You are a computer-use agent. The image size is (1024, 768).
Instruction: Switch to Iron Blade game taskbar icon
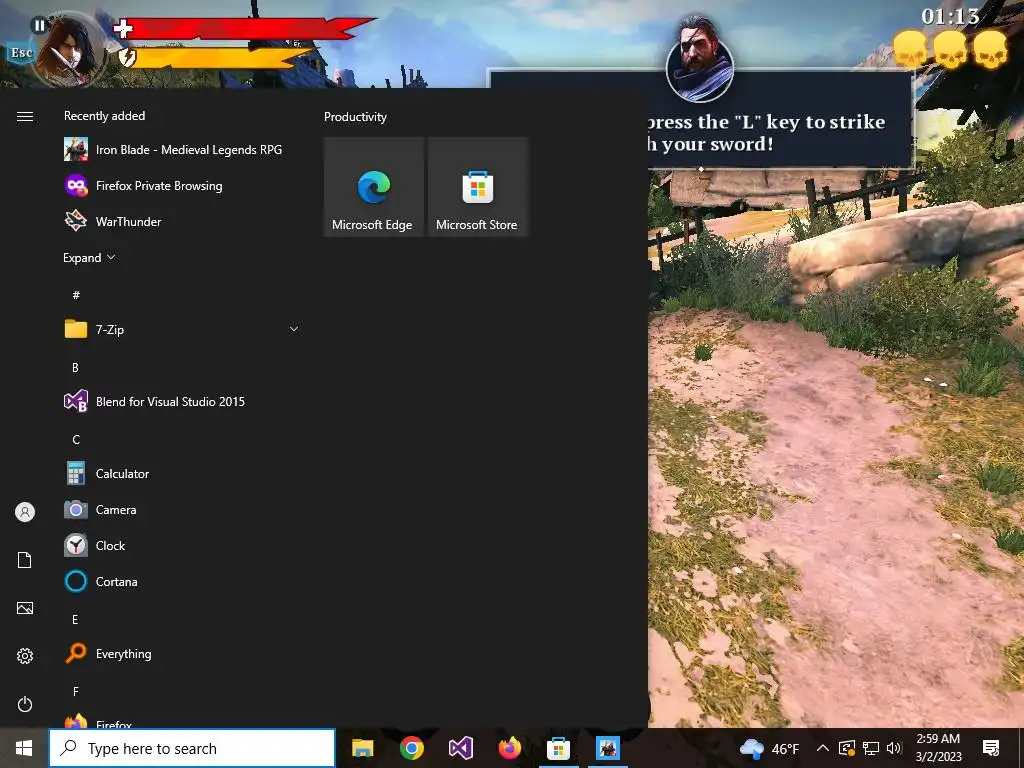point(608,748)
